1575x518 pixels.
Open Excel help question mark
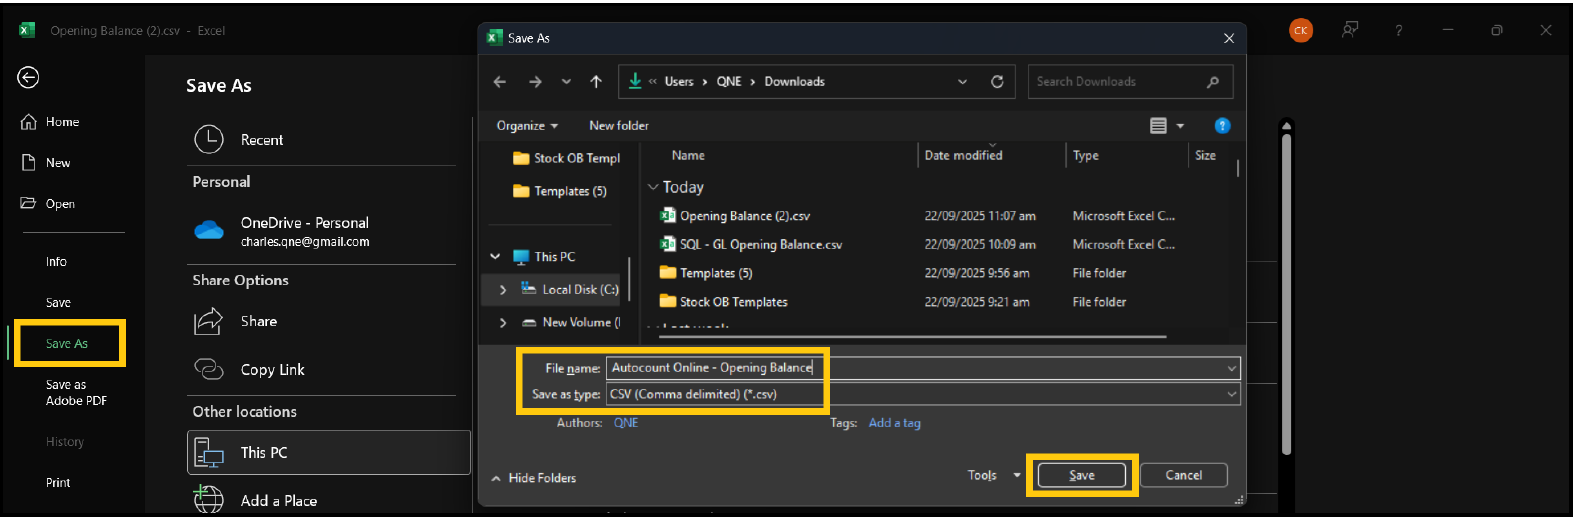point(1399,31)
